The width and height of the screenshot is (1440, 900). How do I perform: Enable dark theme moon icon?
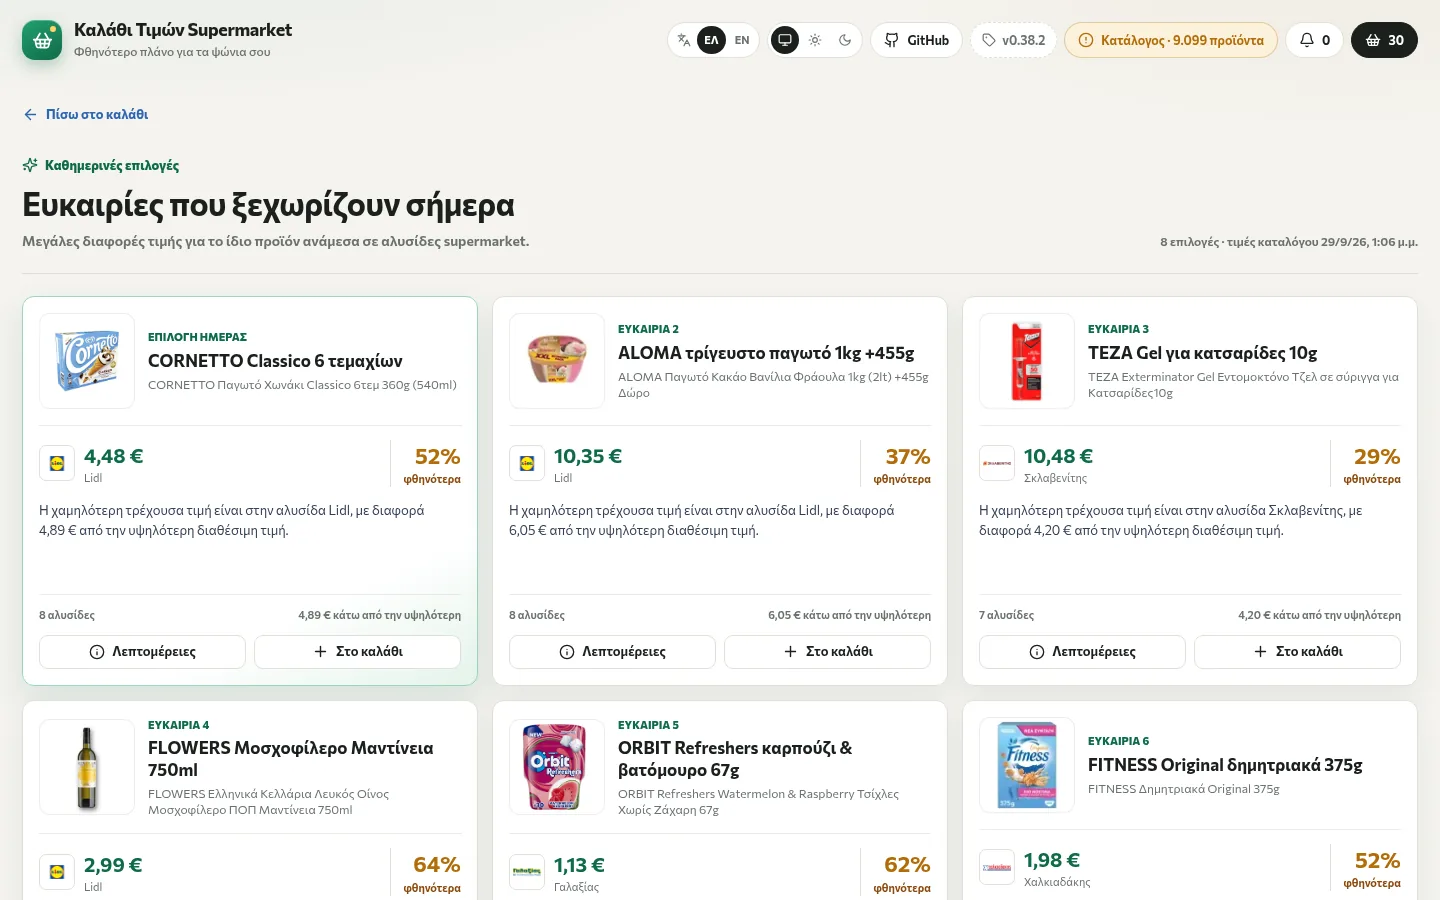[x=845, y=40]
